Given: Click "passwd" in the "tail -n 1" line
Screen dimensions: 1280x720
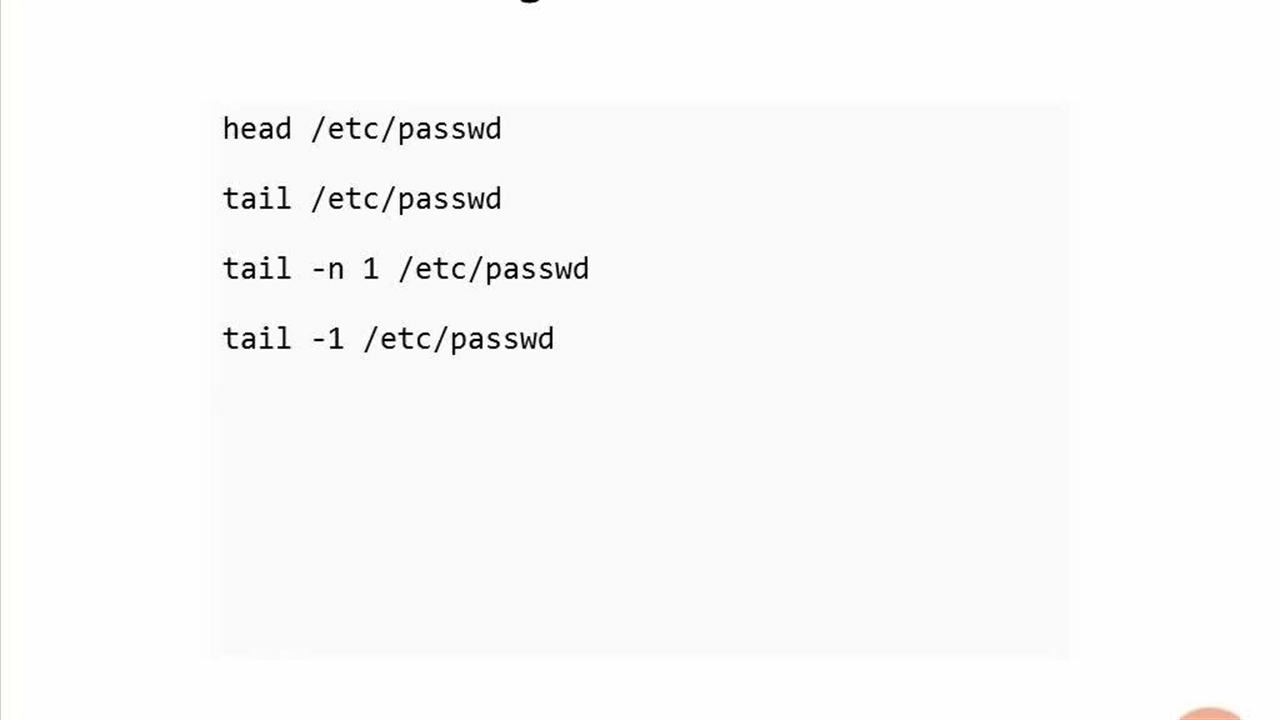Looking at the screenshot, I should 537,271.
